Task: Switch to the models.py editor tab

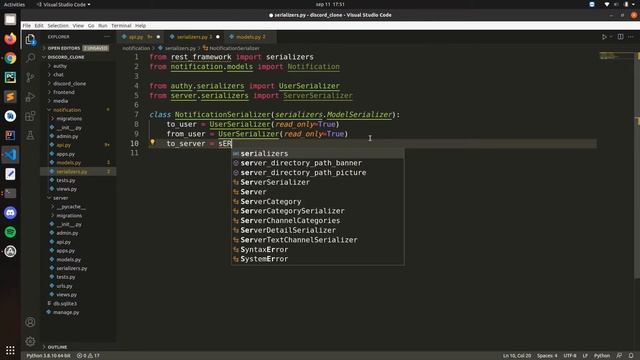Action: click(250, 37)
